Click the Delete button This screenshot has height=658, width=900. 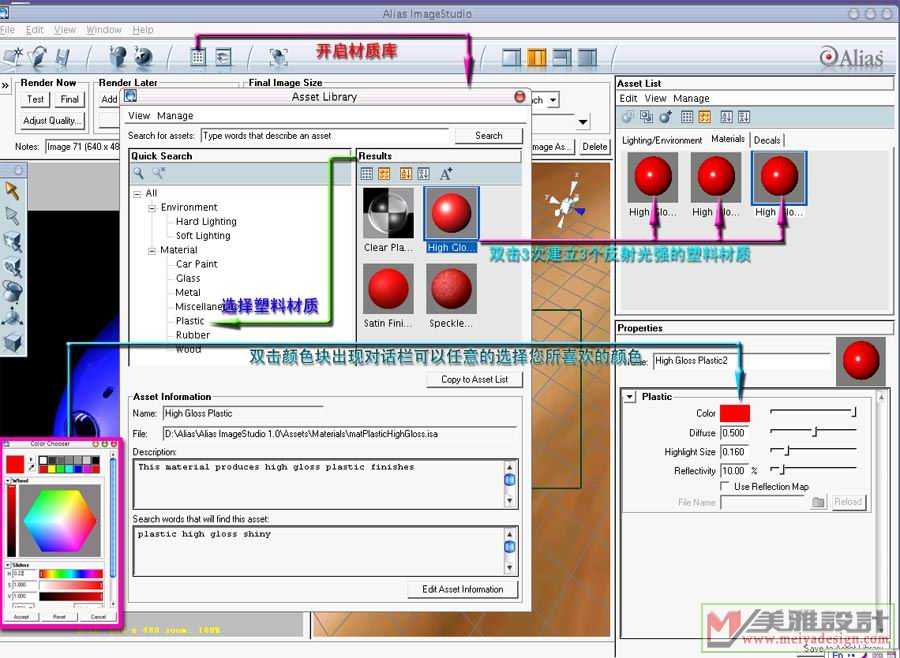[594, 146]
